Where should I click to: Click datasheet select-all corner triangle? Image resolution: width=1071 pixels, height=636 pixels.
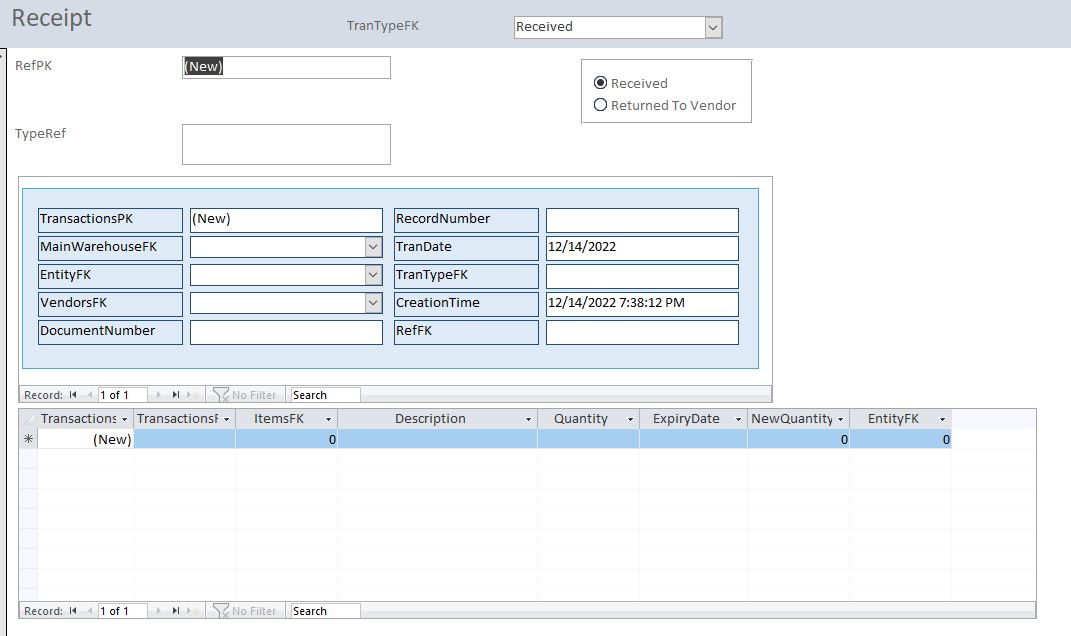[28, 419]
